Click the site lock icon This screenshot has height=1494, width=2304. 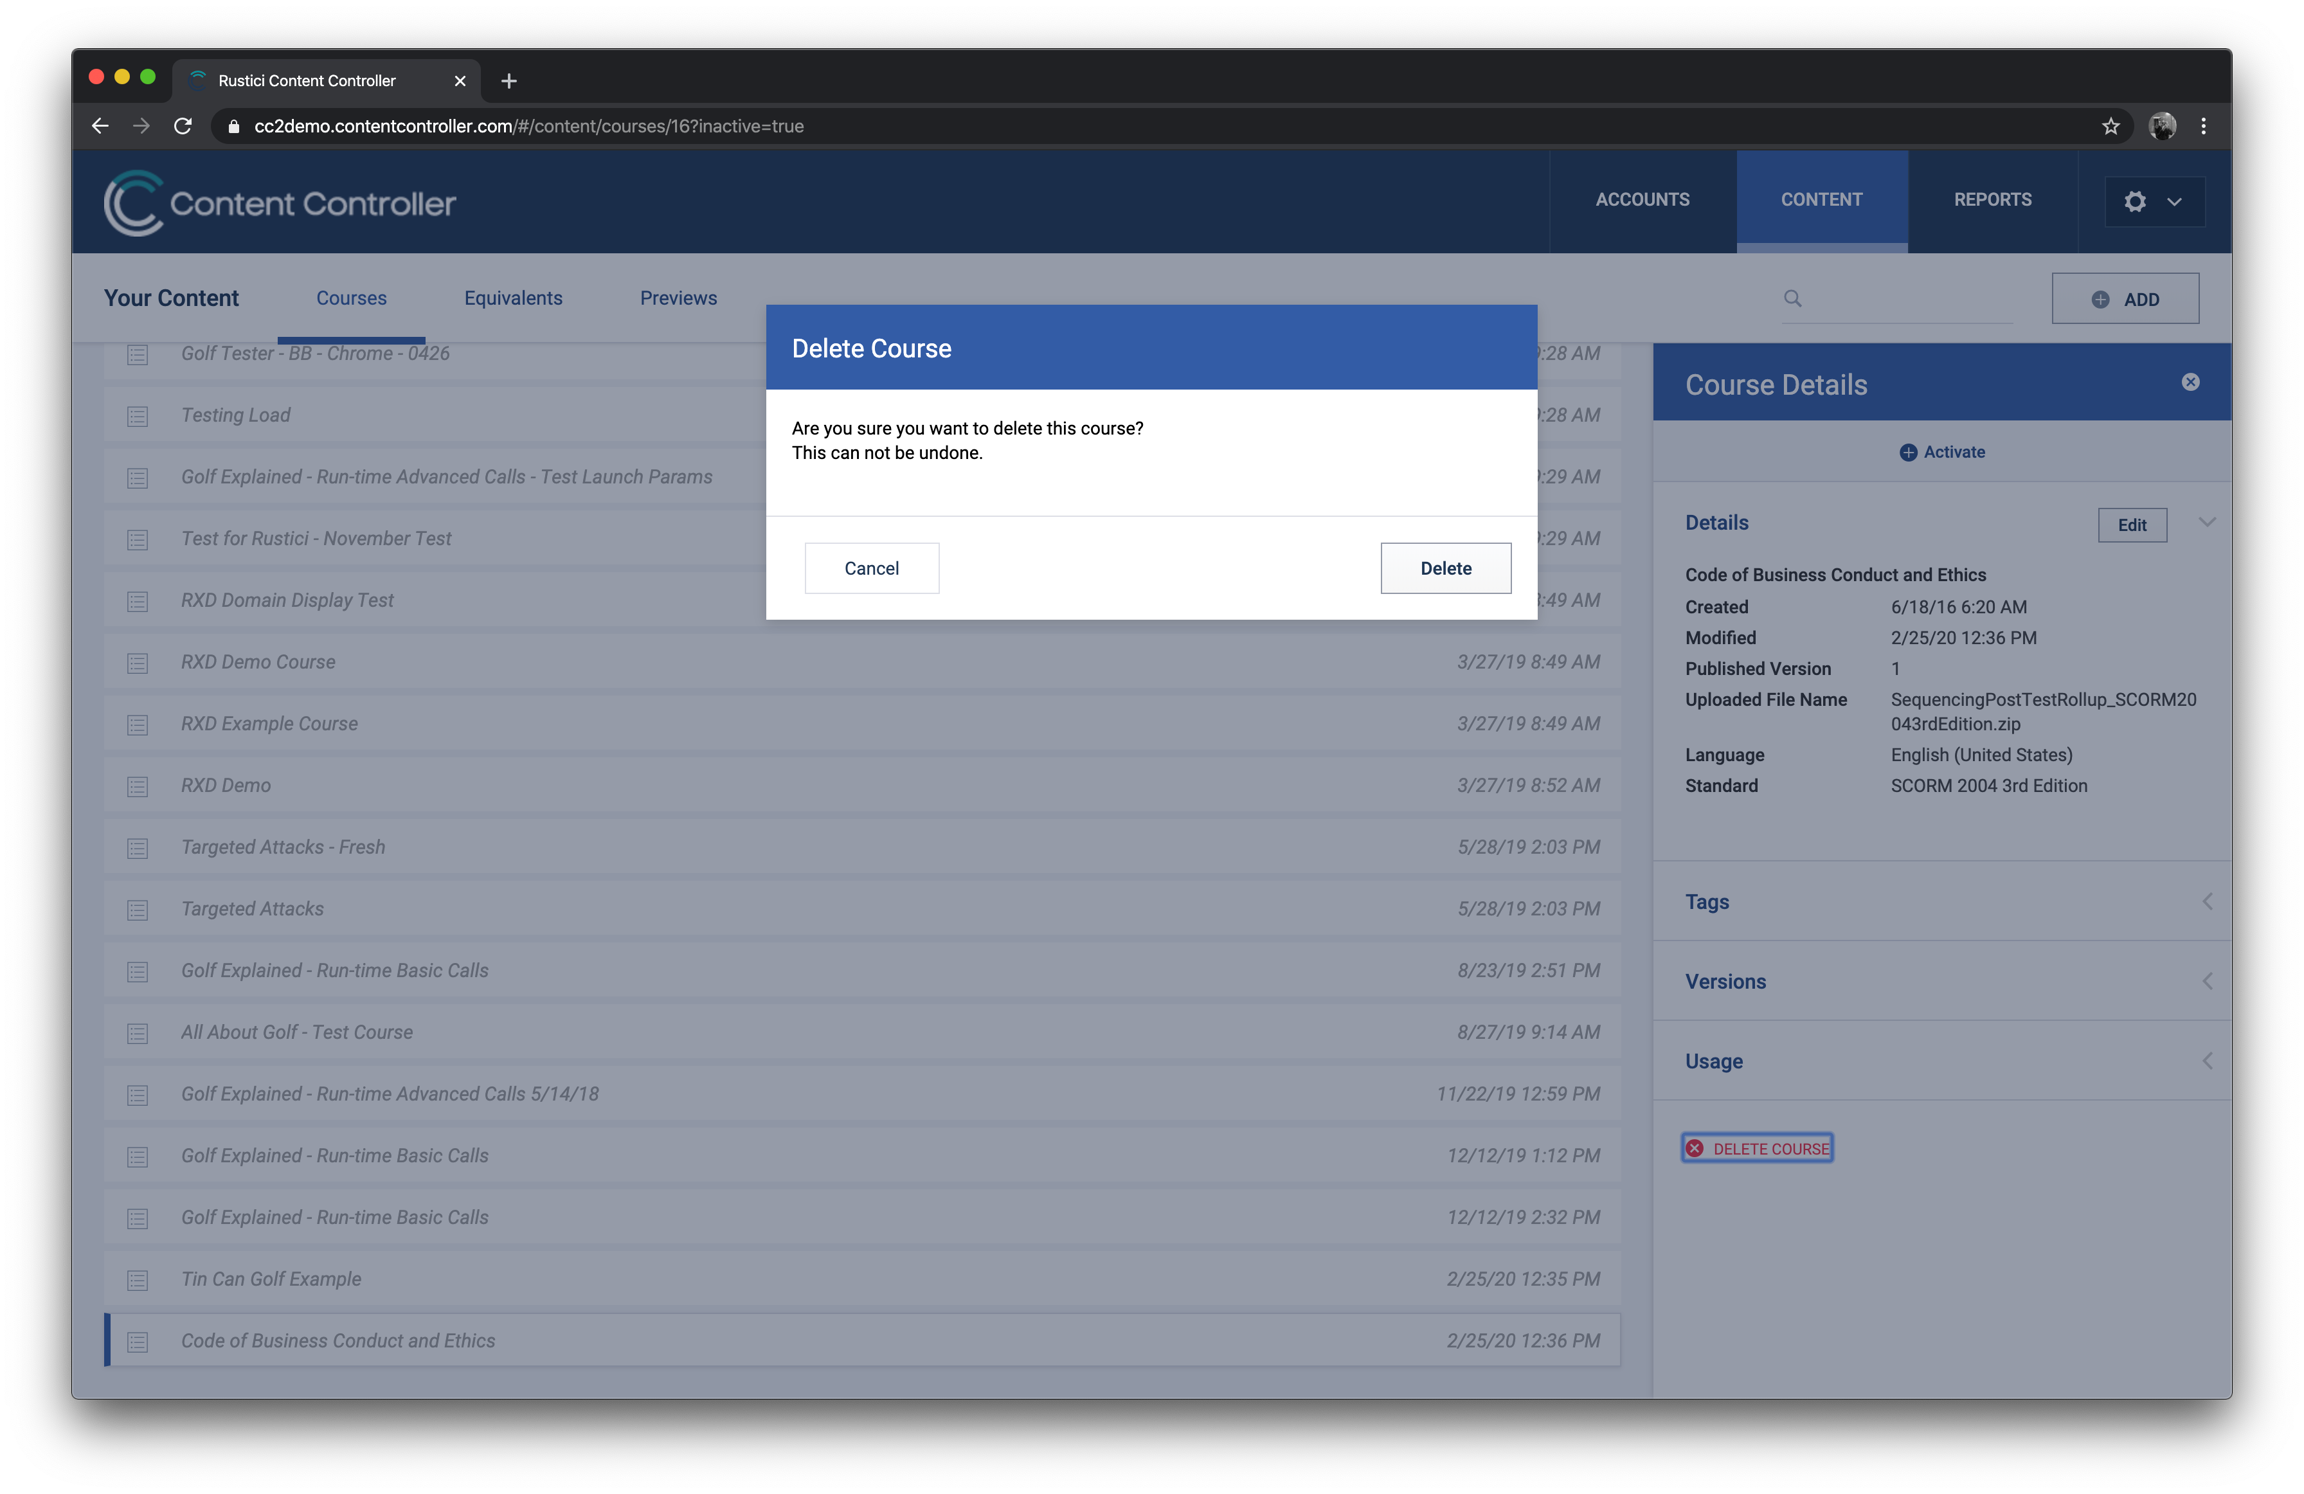click(234, 126)
